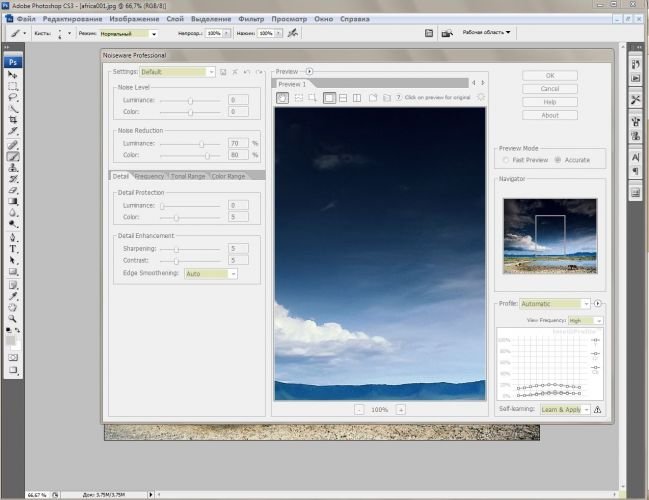Image resolution: width=649 pixels, height=500 pixels.
Task: Open the Settings preset dropdown
Action: [x=178, y=72]
